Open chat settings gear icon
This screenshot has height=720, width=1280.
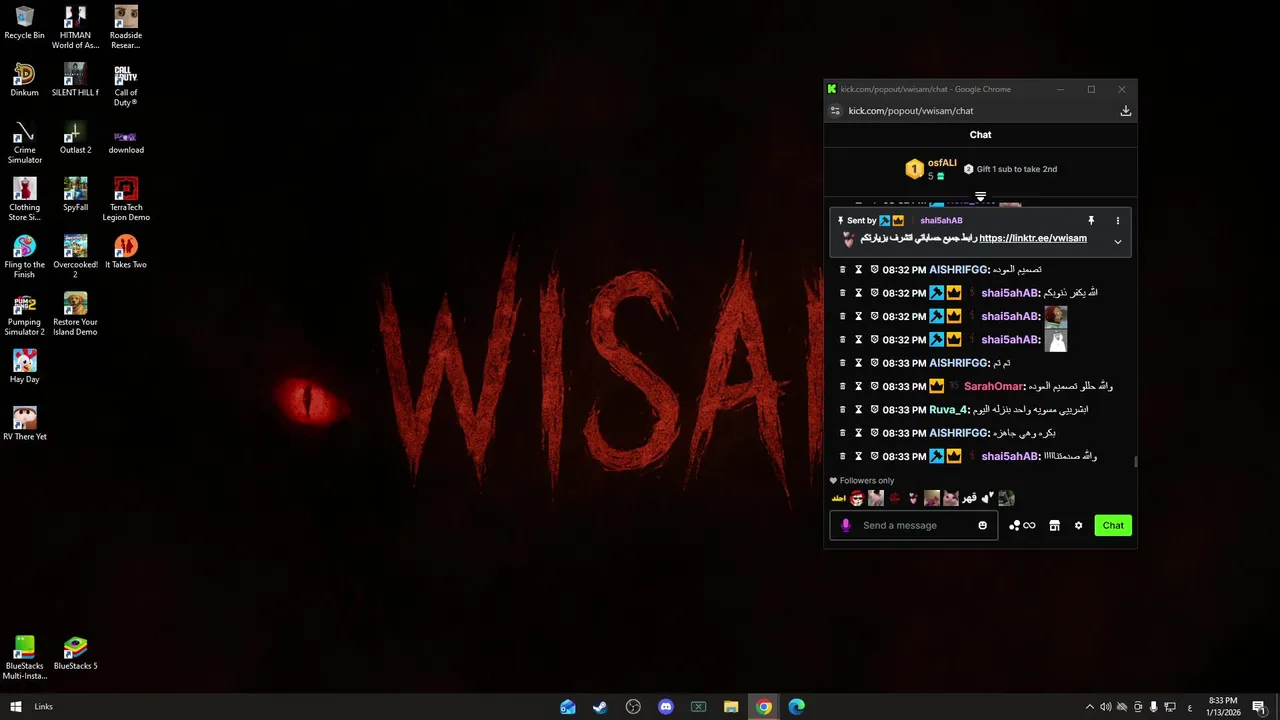point(1078,525)
